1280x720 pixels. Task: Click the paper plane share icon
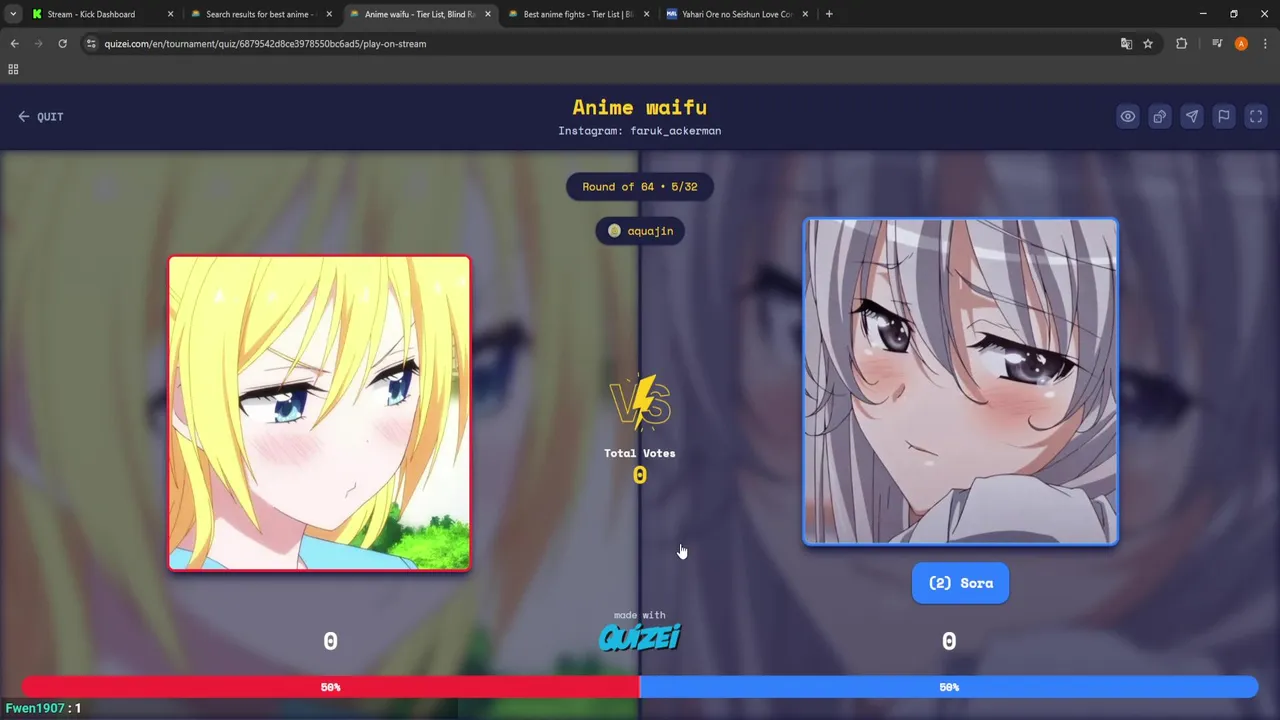click(x=1192, y=116)
